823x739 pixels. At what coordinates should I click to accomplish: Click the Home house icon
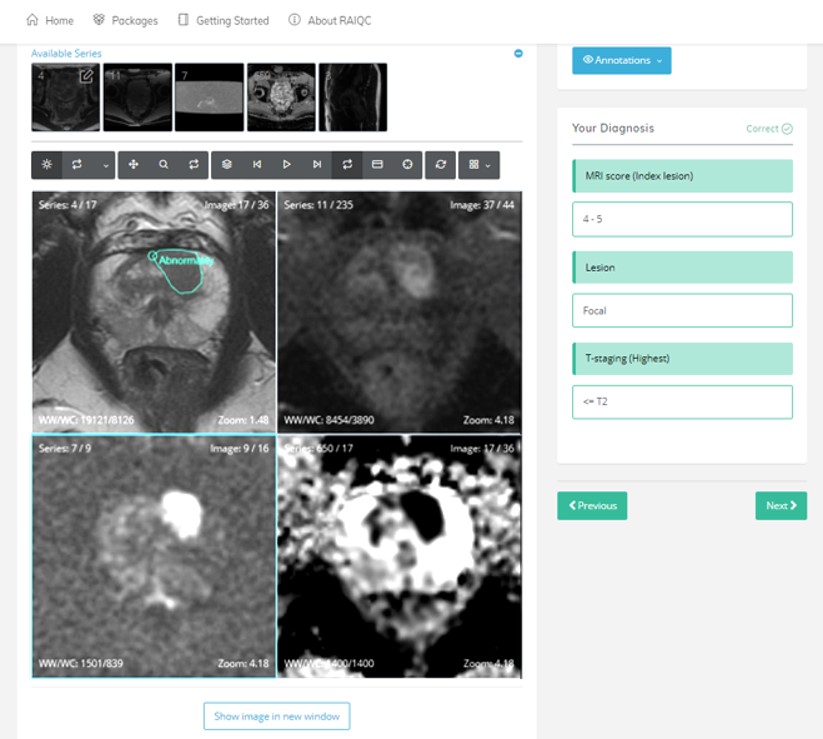click(x=33, y=20)
